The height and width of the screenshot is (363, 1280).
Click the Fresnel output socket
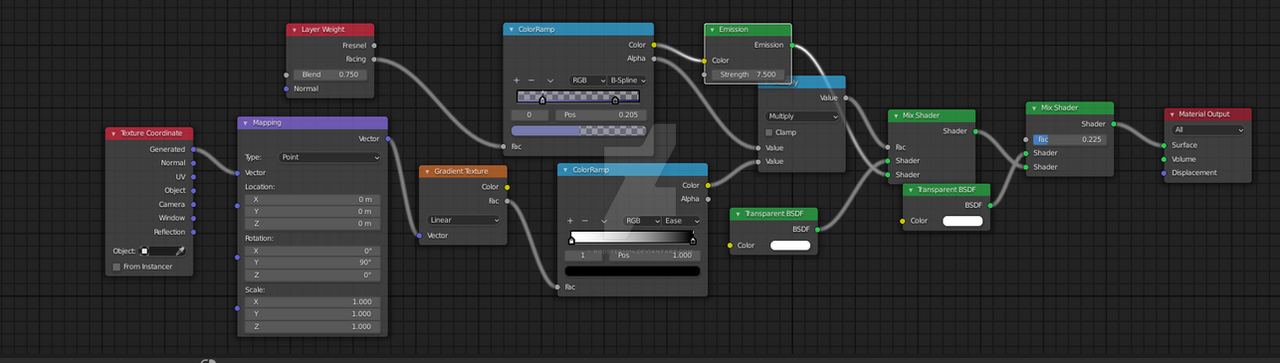point(374,45)
